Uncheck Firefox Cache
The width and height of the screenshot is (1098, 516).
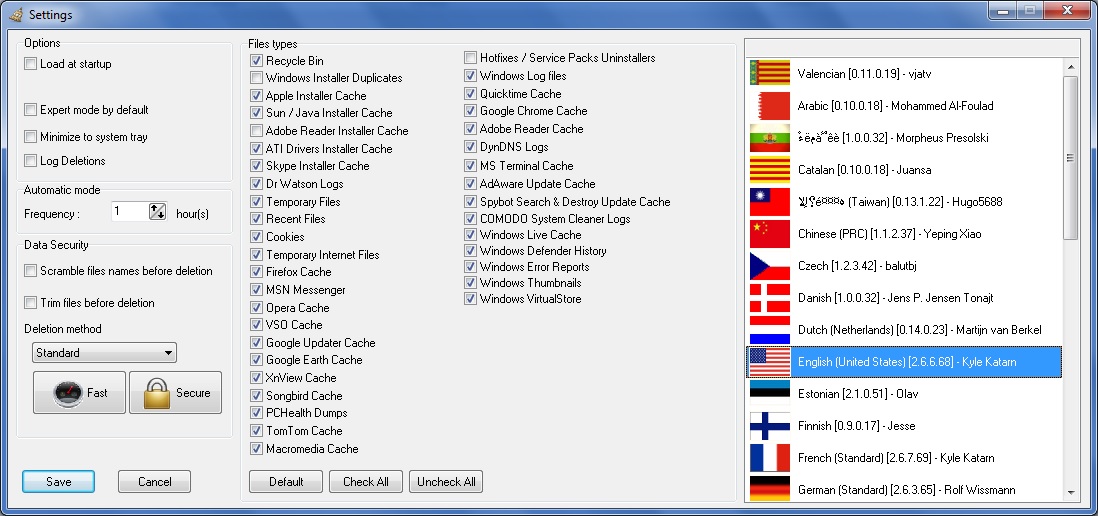(x=256, y=272)
